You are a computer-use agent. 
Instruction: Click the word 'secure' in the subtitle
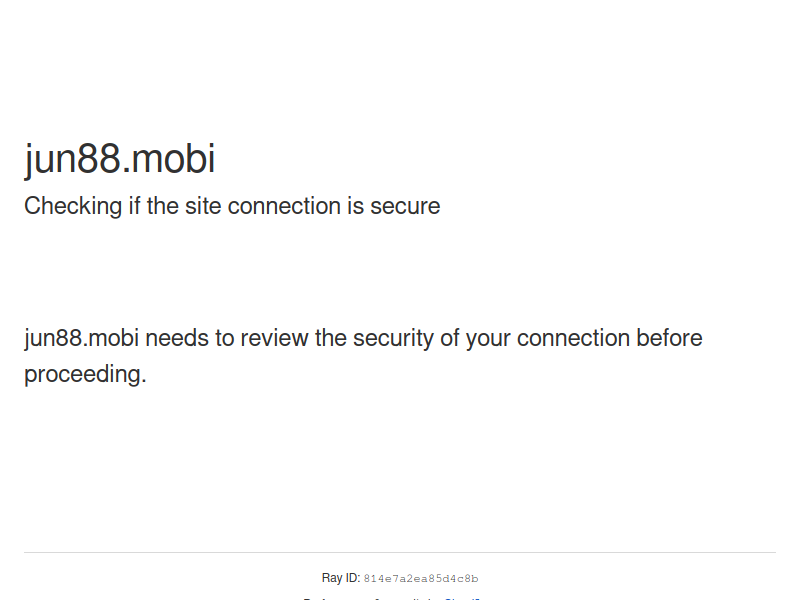[x=405, y=207]
